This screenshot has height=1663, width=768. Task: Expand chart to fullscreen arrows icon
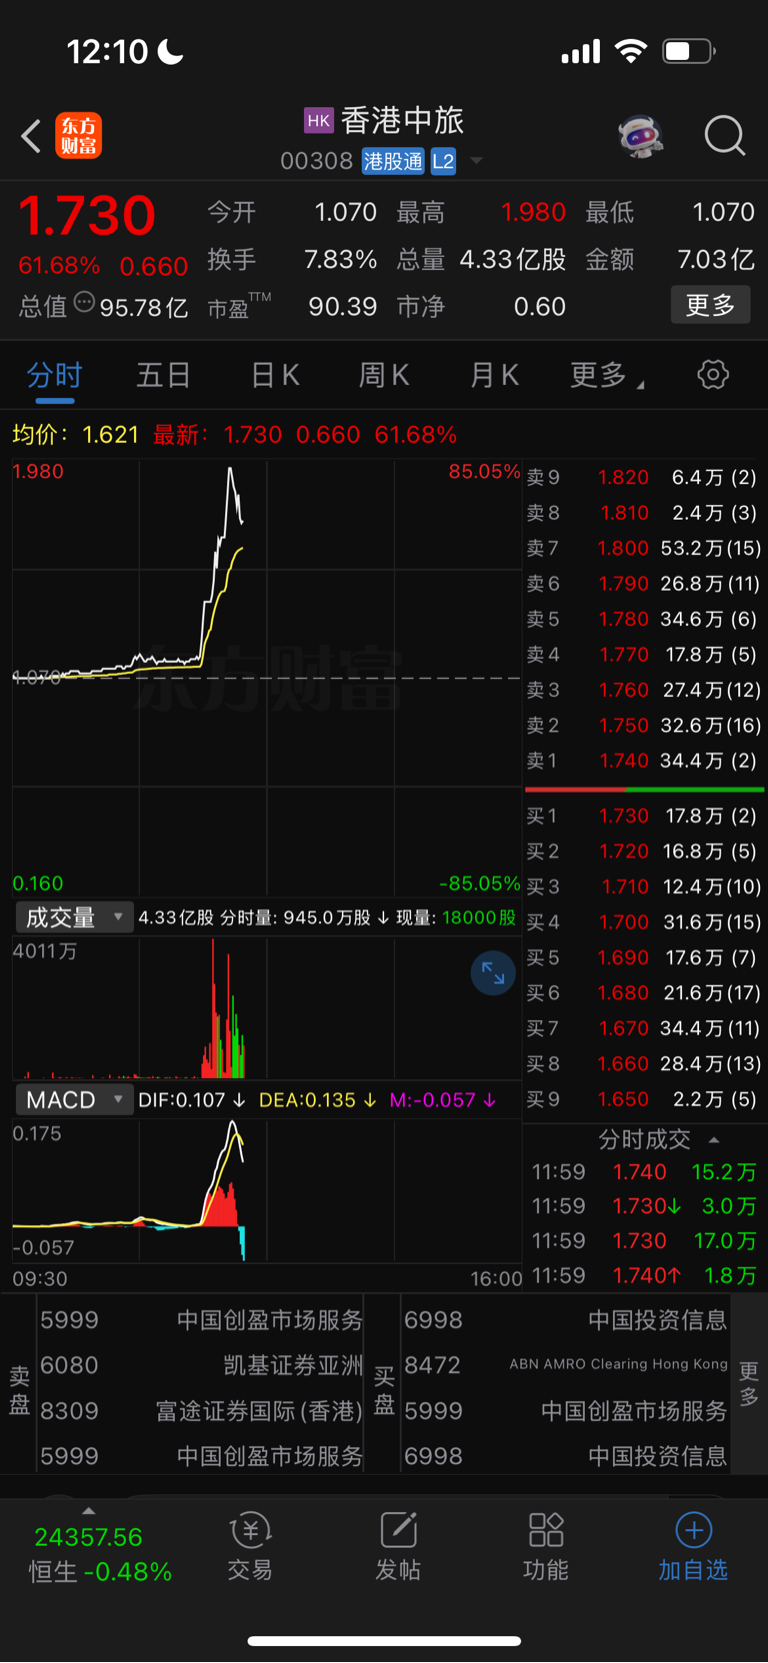[x=493, y=973]
